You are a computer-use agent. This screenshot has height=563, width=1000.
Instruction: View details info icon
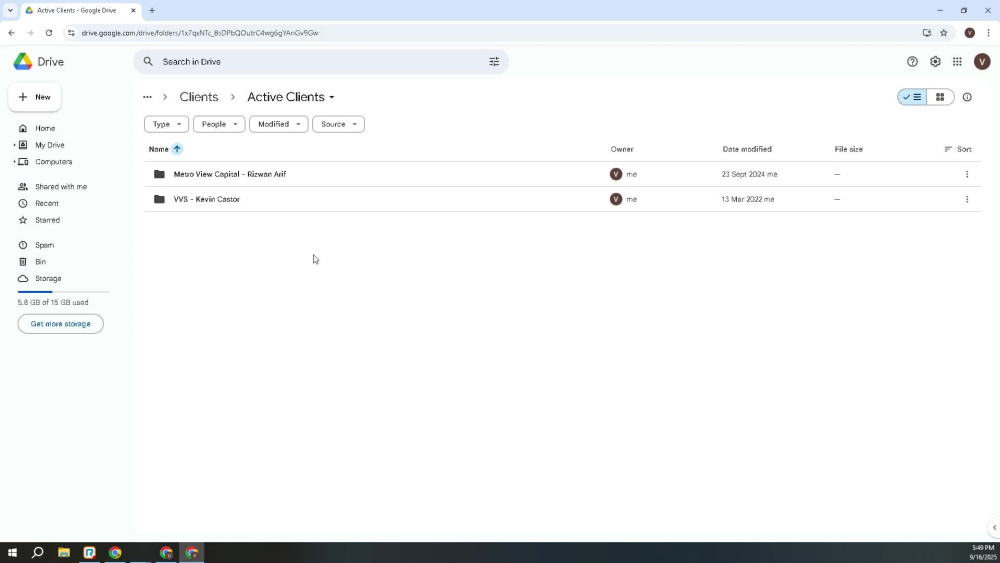967,97
